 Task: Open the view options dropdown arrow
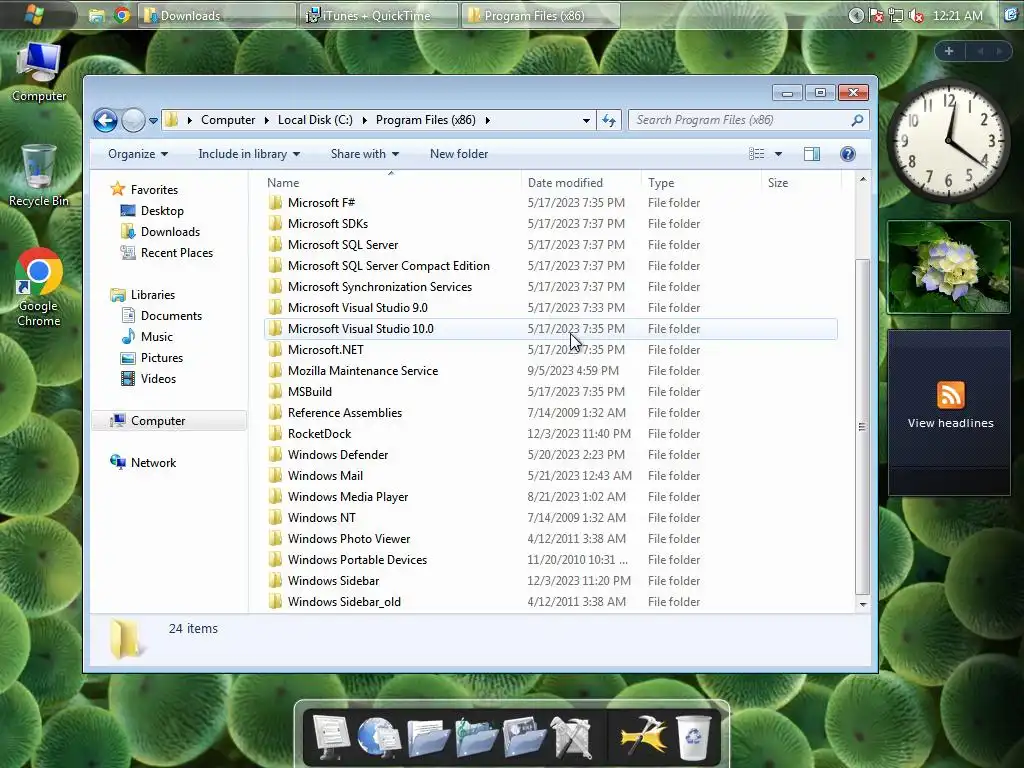coord(778,154)
